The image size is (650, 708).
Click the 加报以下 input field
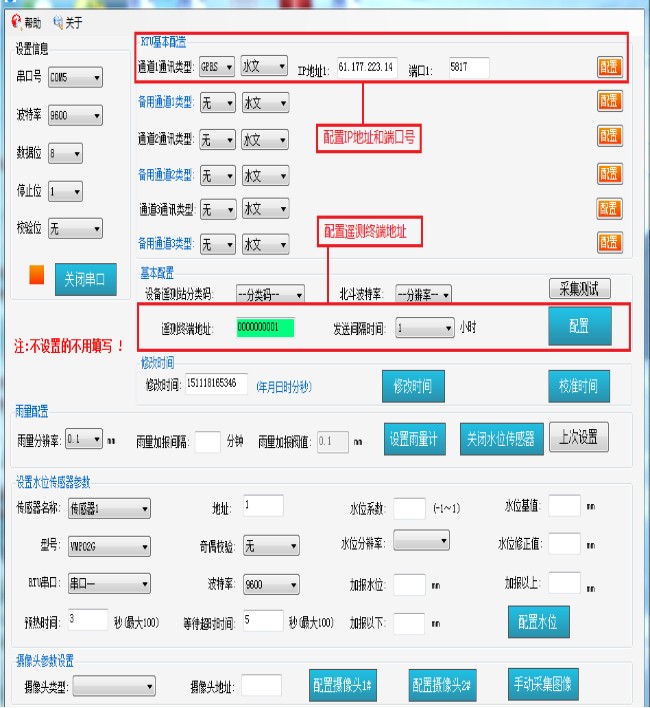coord(409,624)
